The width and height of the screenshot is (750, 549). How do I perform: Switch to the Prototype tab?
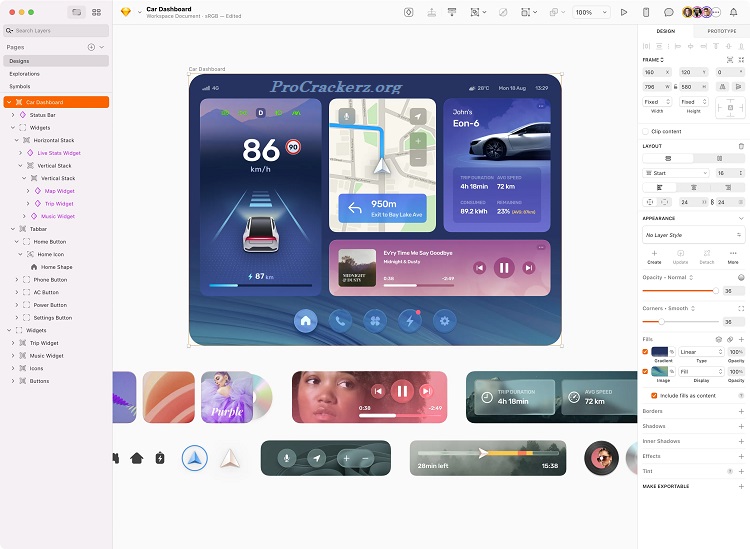(x=721, y=31)
